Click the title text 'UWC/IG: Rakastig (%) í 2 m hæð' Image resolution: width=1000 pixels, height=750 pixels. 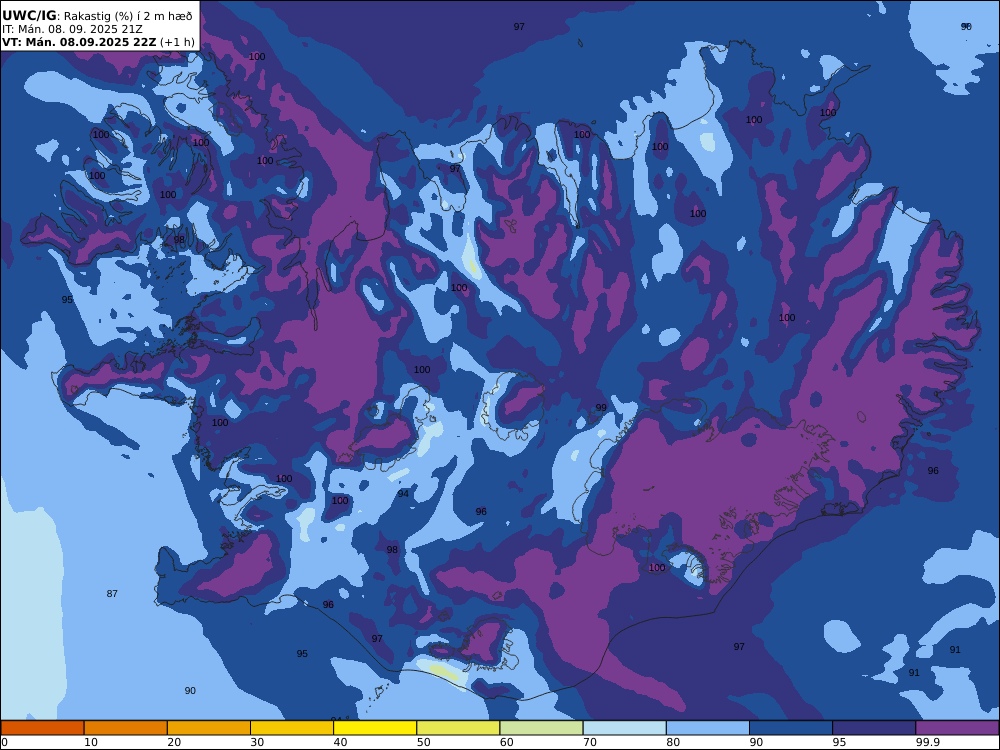point(97,16)
